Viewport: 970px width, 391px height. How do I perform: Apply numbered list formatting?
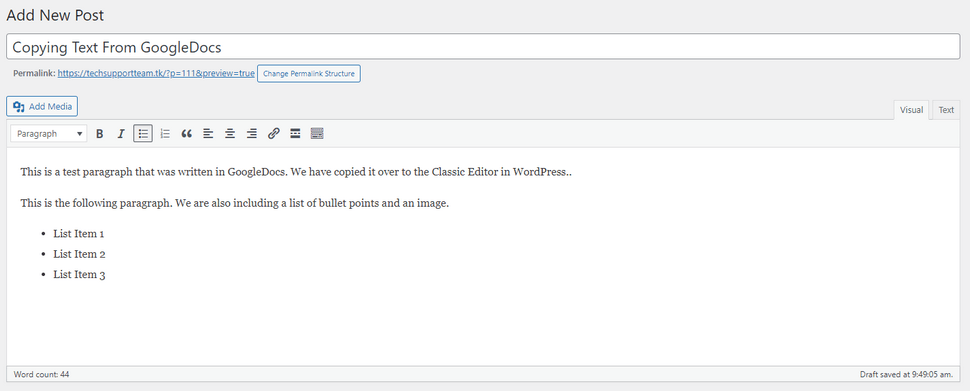[165, 134]
